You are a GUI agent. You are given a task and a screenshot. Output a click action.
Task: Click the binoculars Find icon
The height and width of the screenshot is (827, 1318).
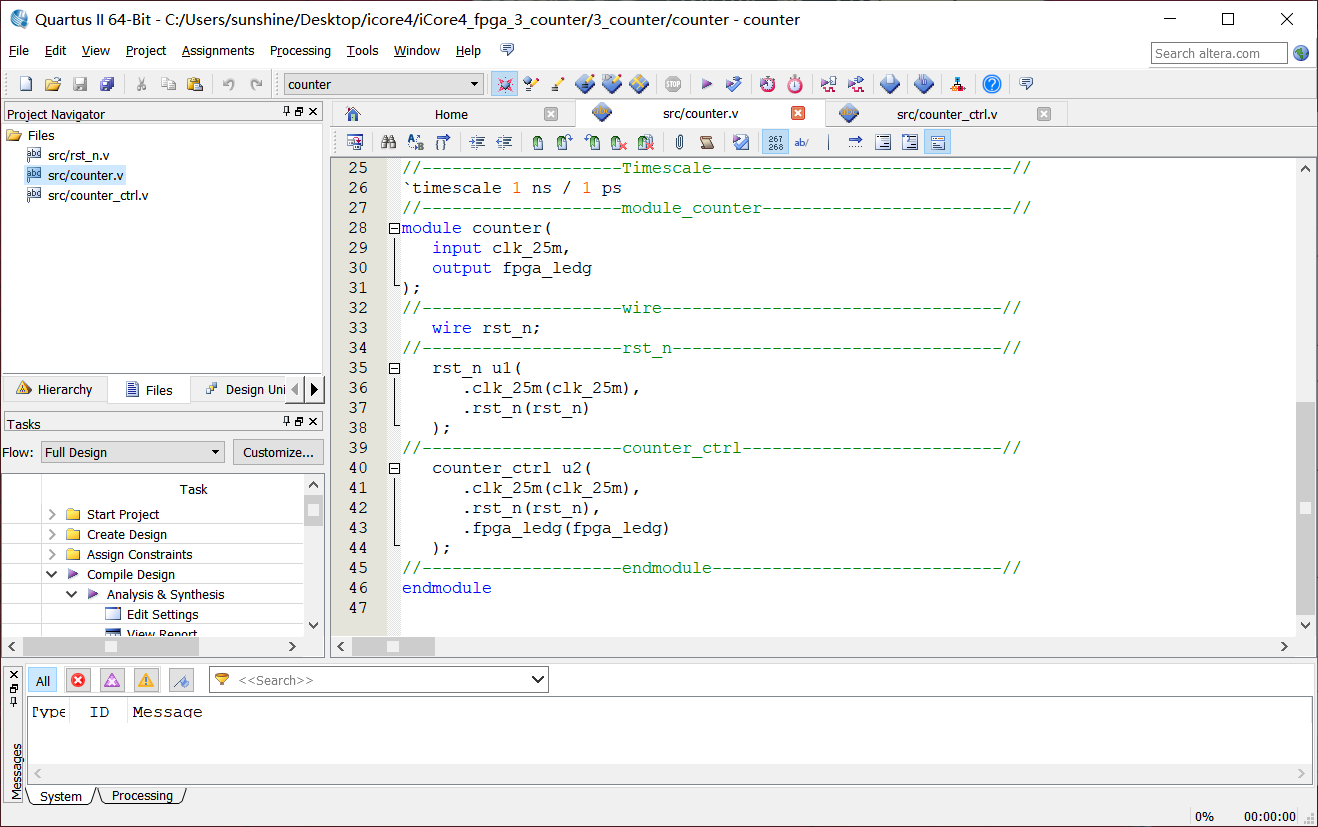(x=389, y=143)
